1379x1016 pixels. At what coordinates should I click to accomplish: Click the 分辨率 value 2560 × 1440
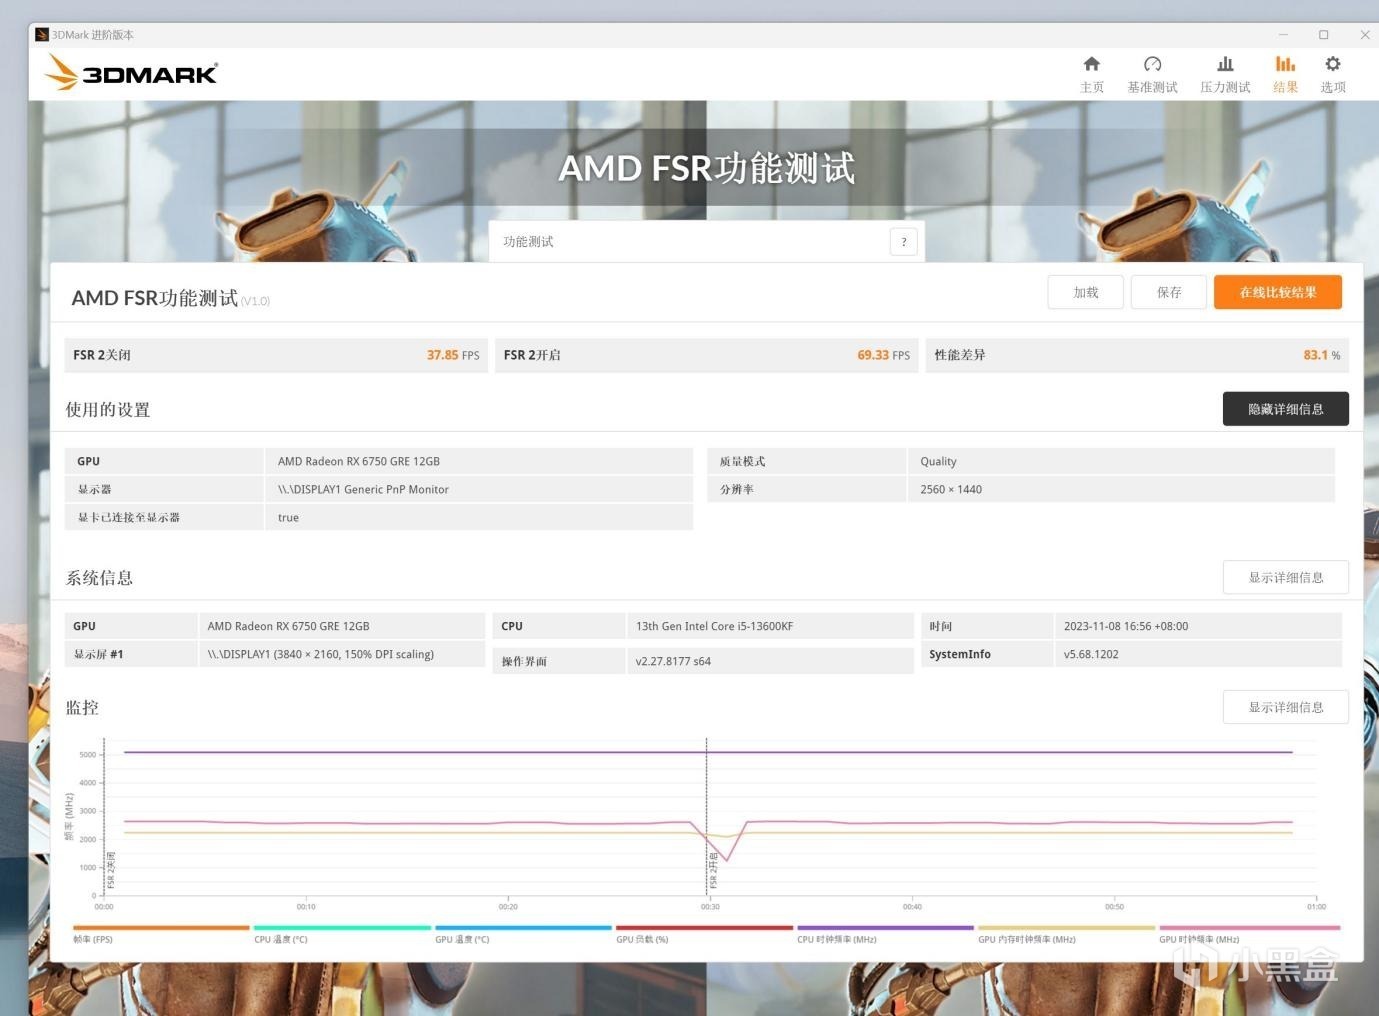(x=951, y=489)
